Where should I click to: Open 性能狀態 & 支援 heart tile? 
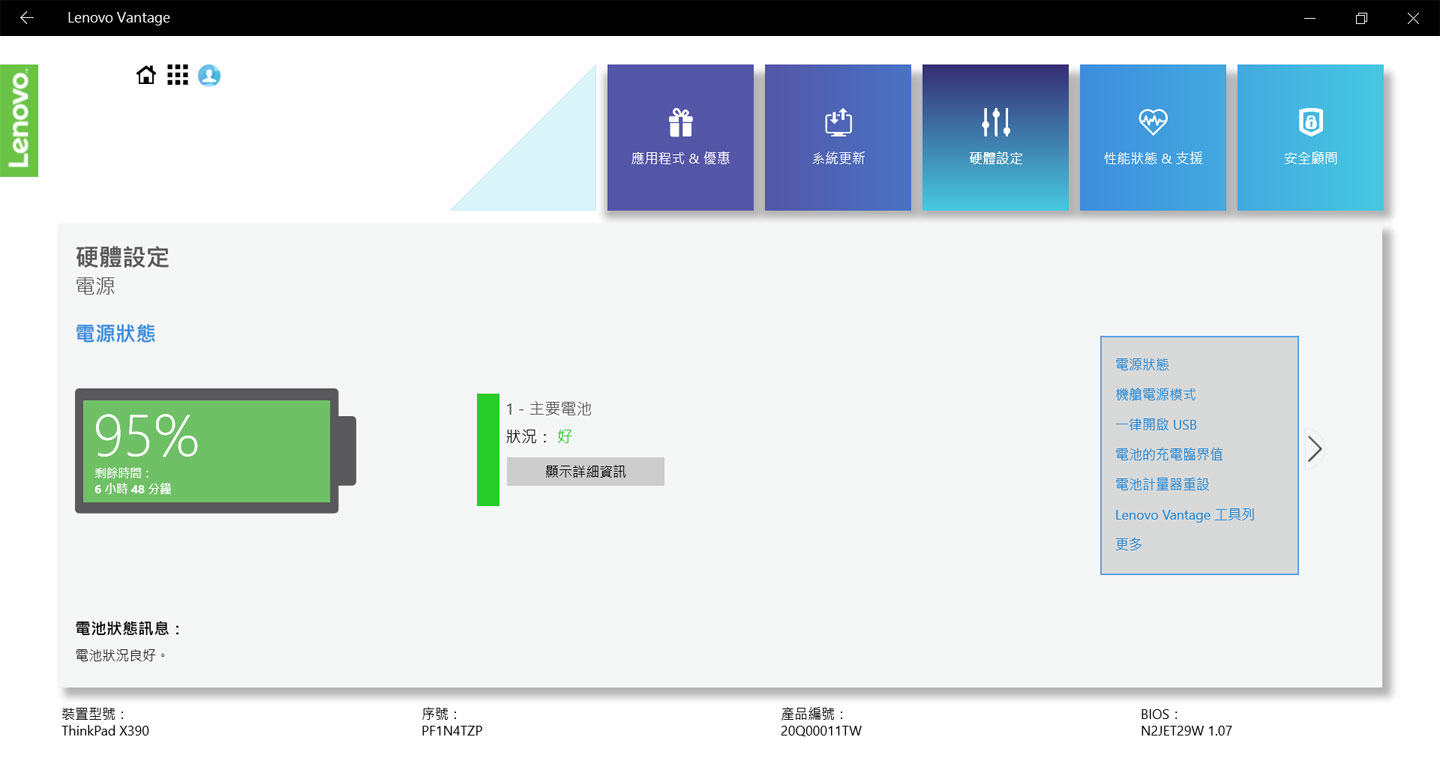pos(1153,138)
